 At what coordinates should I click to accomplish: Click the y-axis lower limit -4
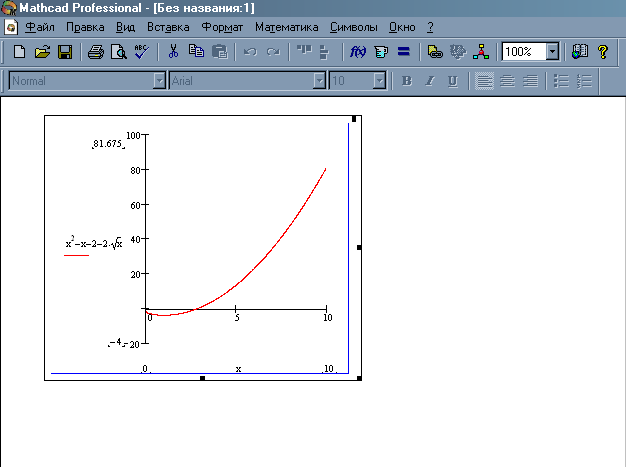click(117, 342)
